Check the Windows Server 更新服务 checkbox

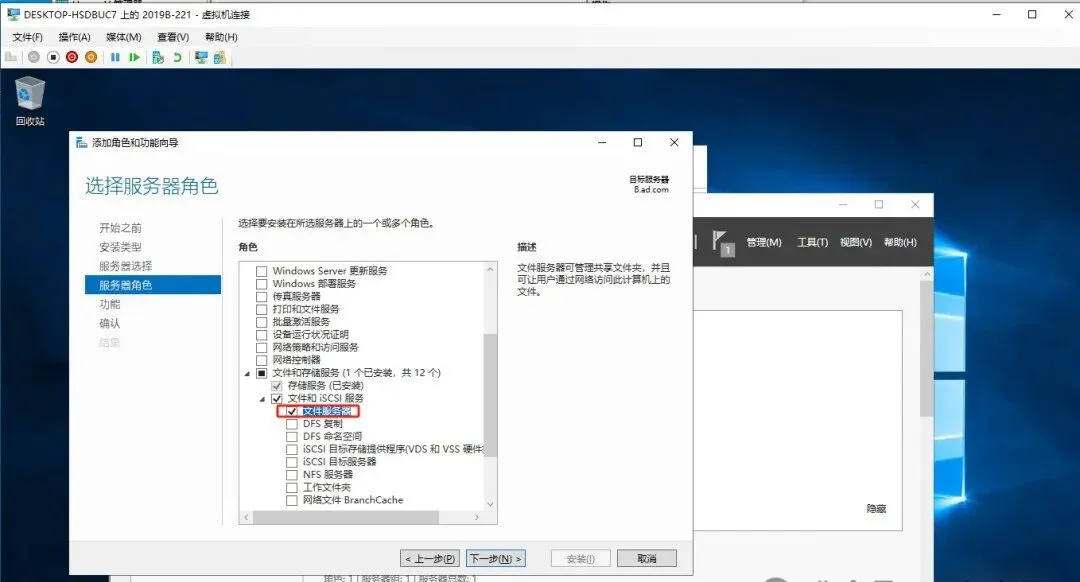point(262,270)
